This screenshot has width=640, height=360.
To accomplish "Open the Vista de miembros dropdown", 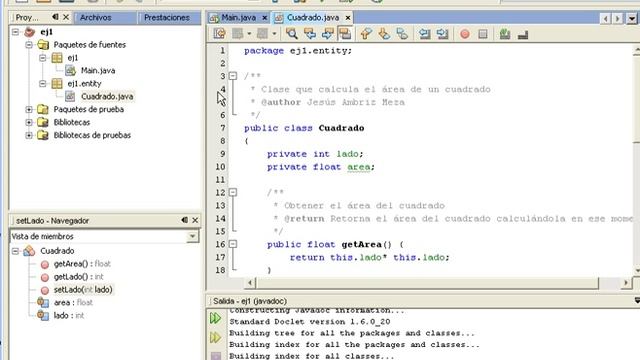I will tap(192, 236).
